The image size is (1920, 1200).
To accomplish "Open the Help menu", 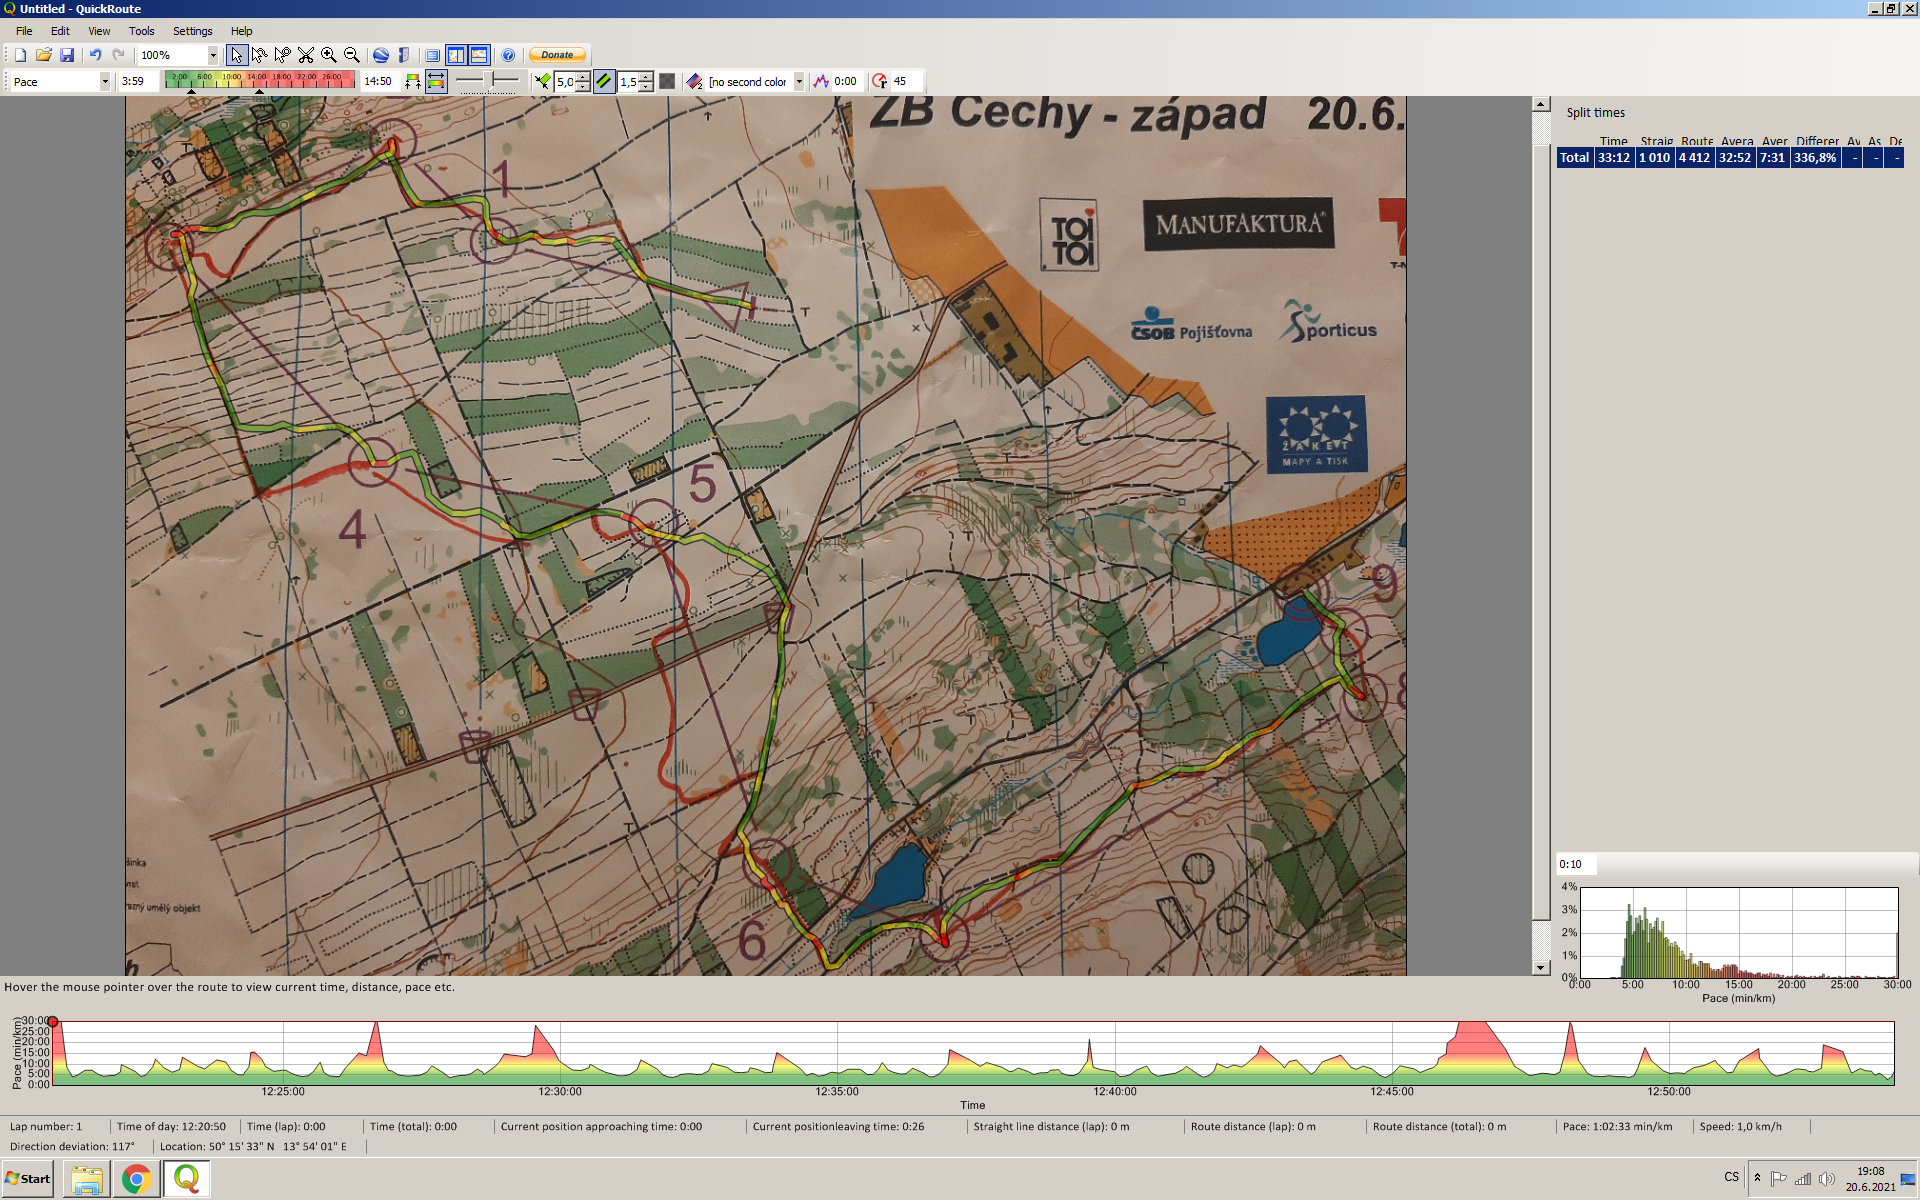I will 241,31.
